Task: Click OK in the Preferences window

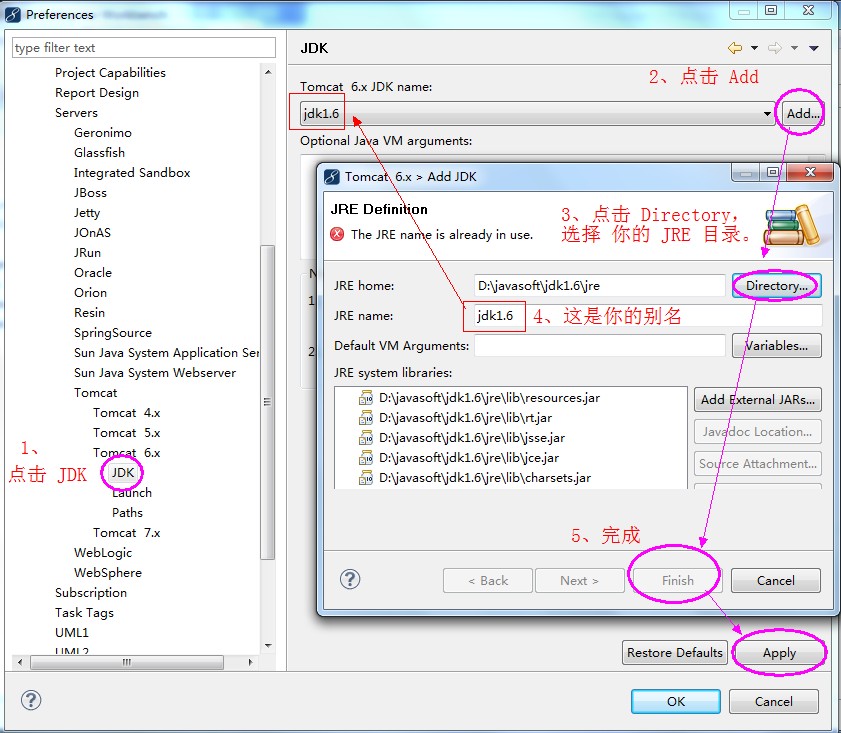Action: tap(676, 701)
